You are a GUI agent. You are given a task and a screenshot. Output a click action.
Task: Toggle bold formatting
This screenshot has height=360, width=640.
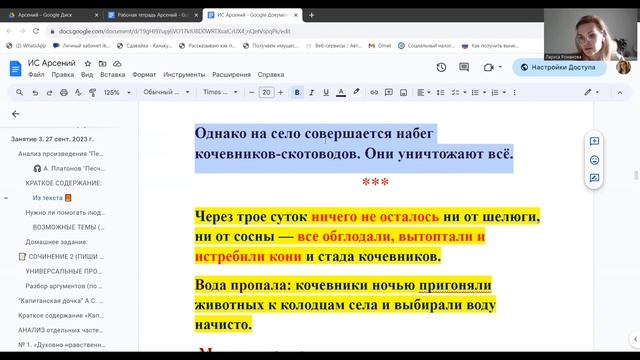pyautogui.click(x=297, y=93)
